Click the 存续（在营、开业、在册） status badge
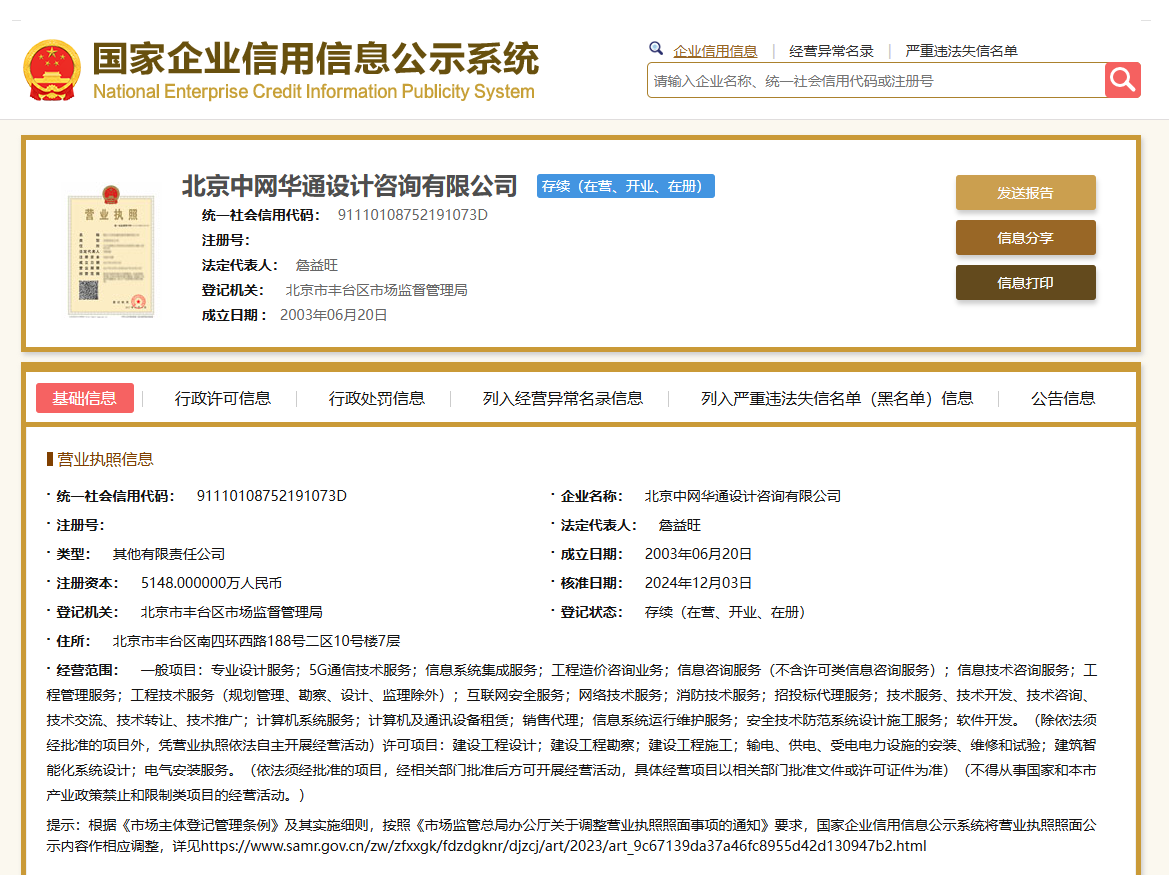 [x=626, y=186]
